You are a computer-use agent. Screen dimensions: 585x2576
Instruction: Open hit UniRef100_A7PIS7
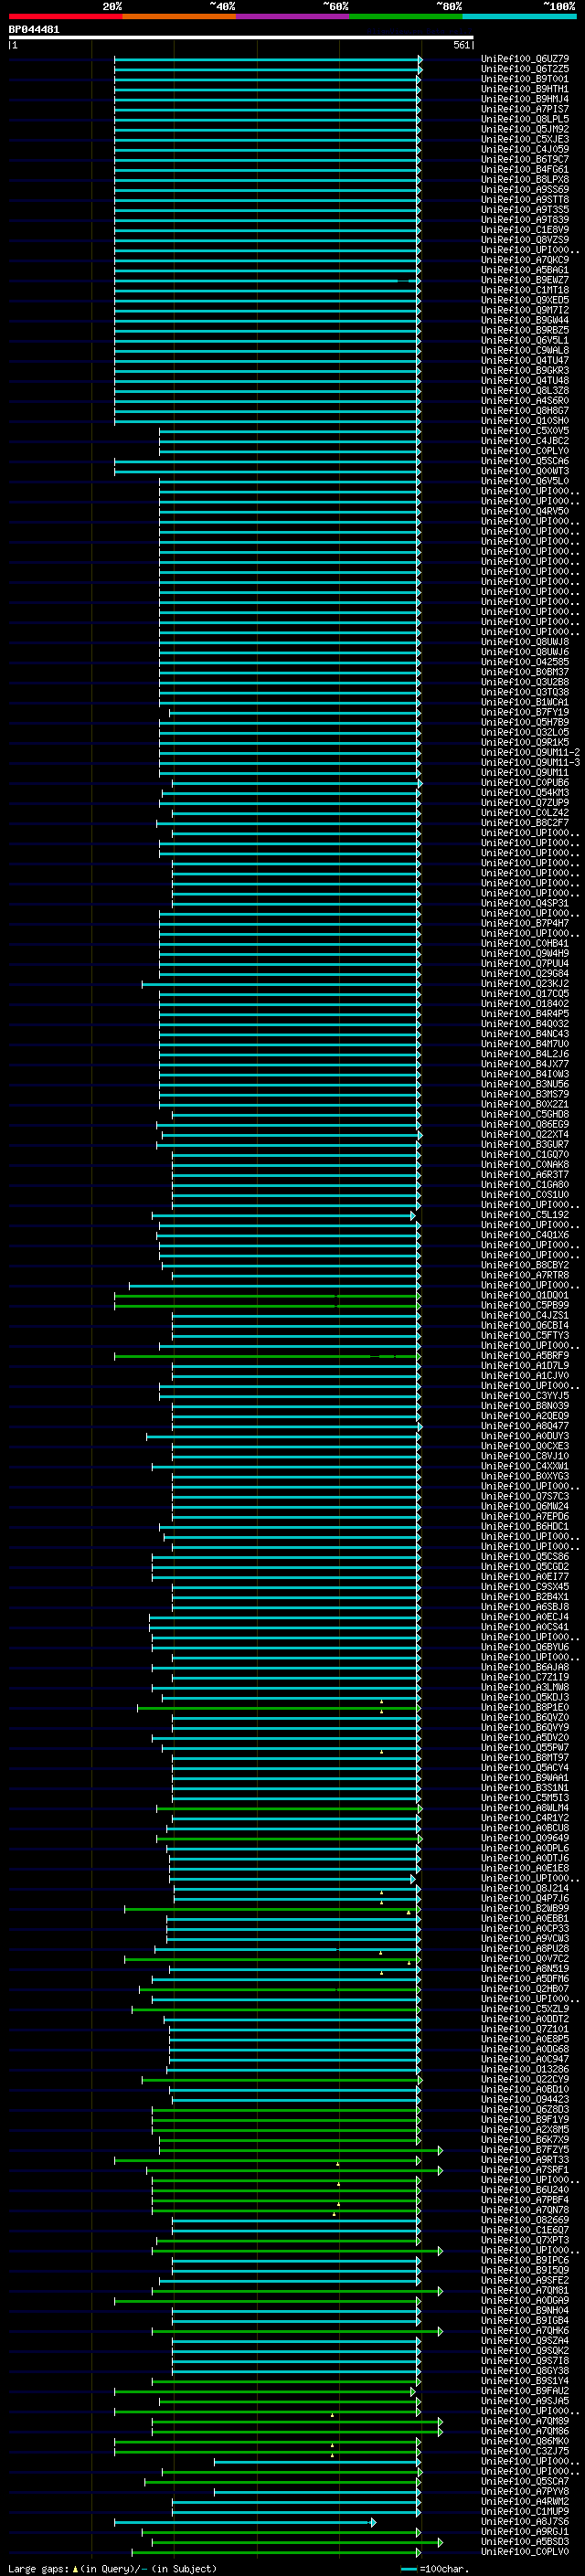point(525,109)
